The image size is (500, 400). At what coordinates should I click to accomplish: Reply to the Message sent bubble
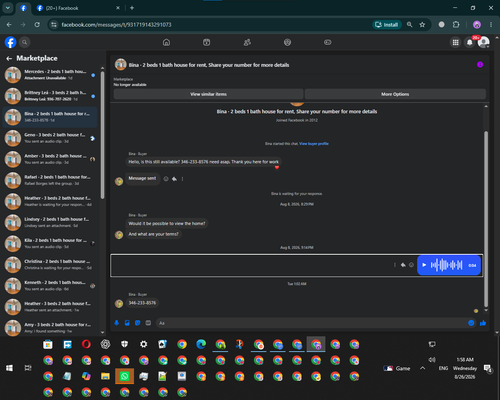tap(174, 179)
